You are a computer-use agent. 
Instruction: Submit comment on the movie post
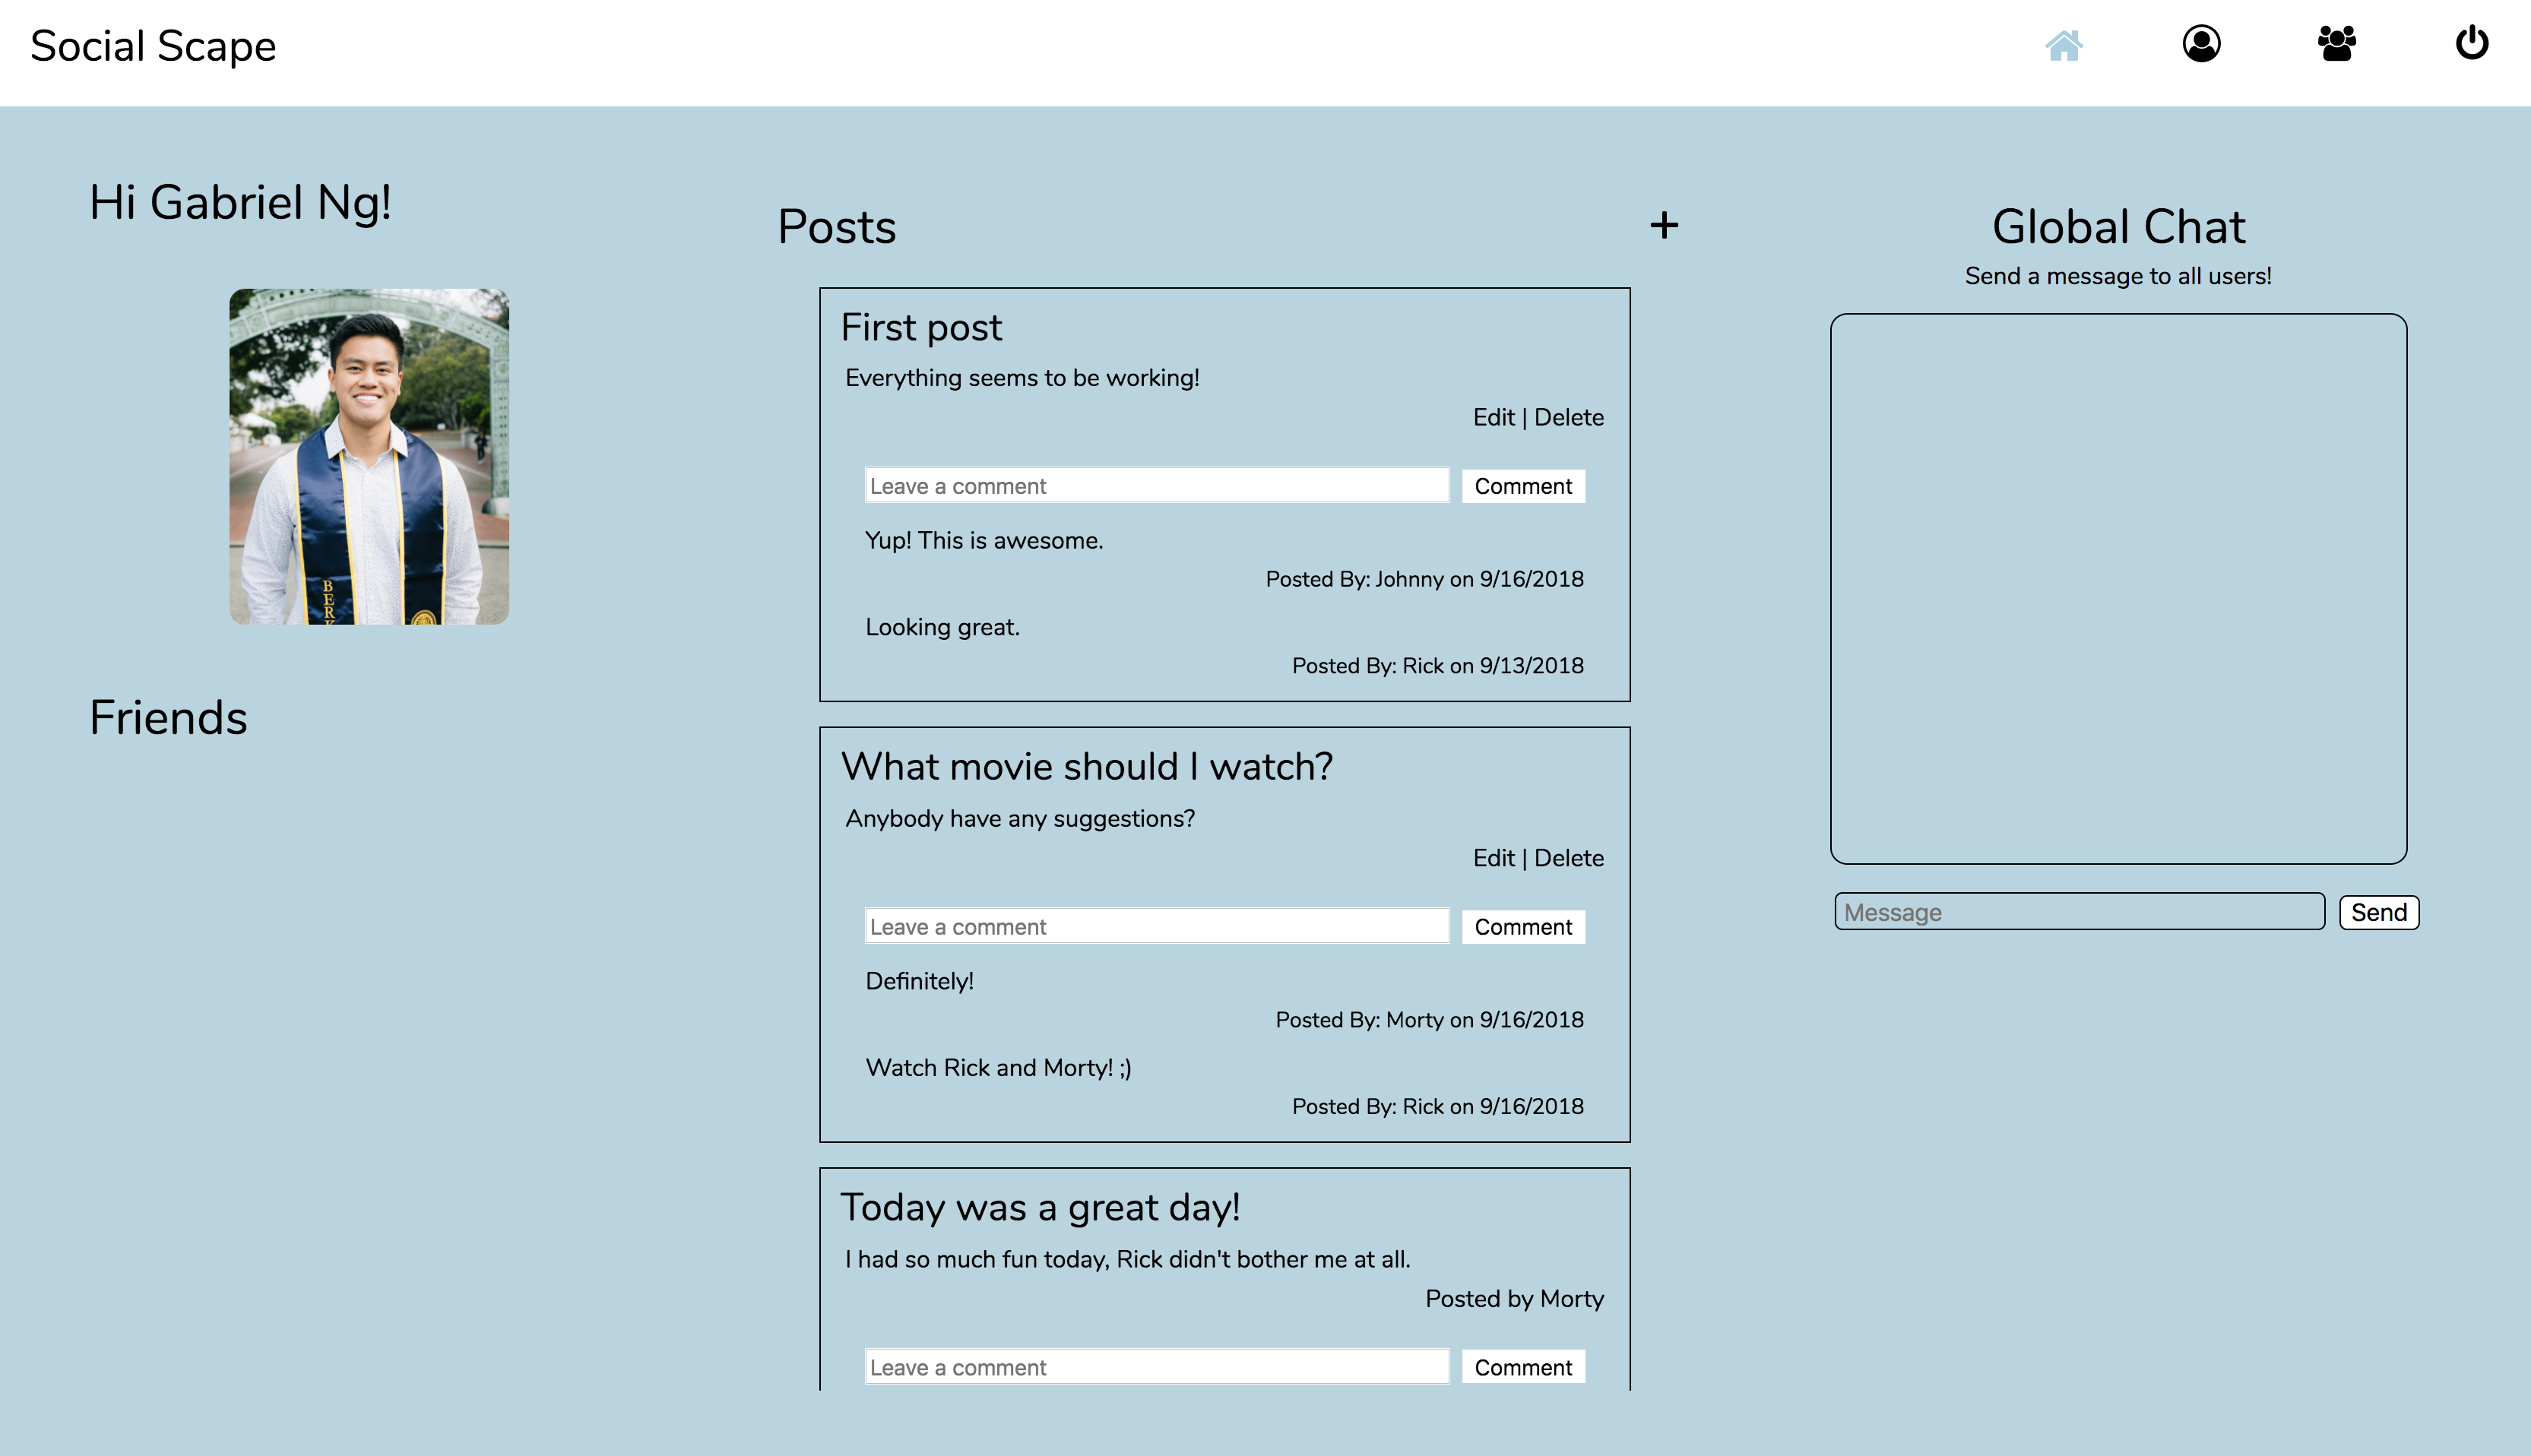click(1522, 928)
